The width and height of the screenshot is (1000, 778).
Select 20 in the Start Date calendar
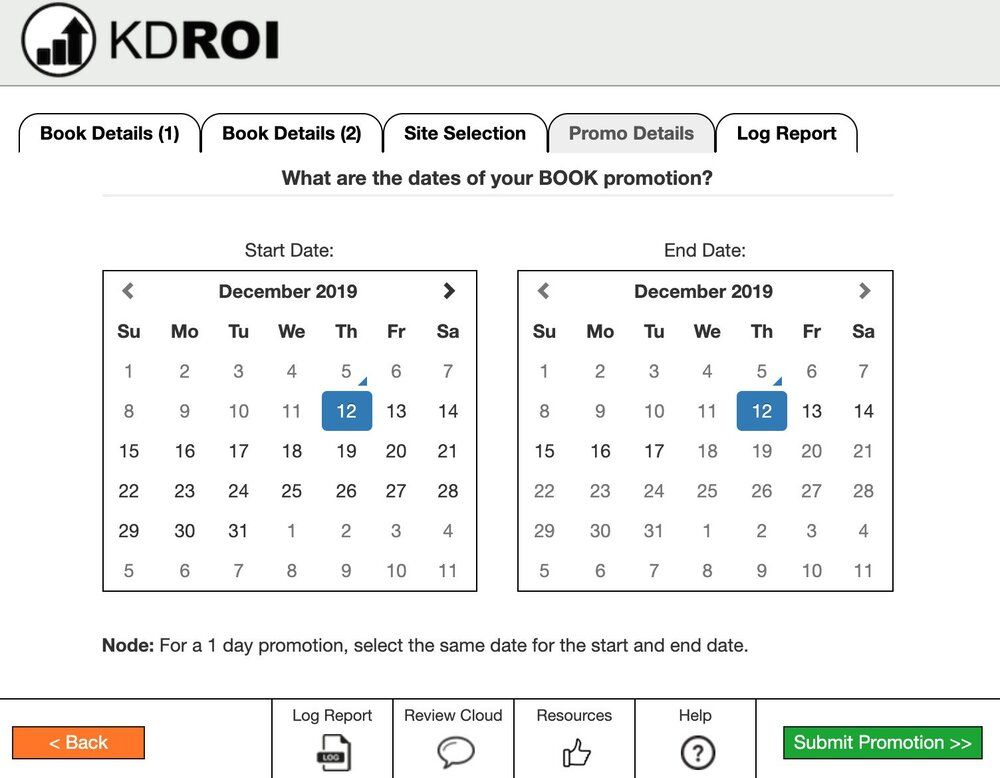[x=396, y=451]
